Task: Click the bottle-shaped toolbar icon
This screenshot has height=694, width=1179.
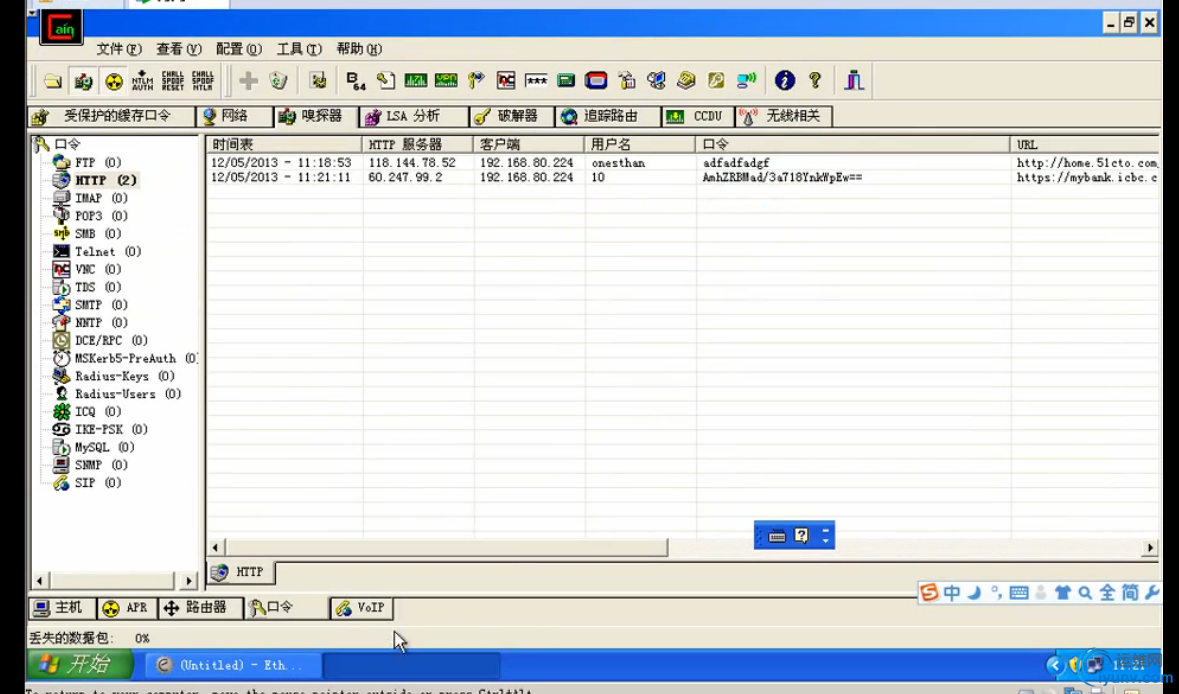Action: (x=626, y=80)
